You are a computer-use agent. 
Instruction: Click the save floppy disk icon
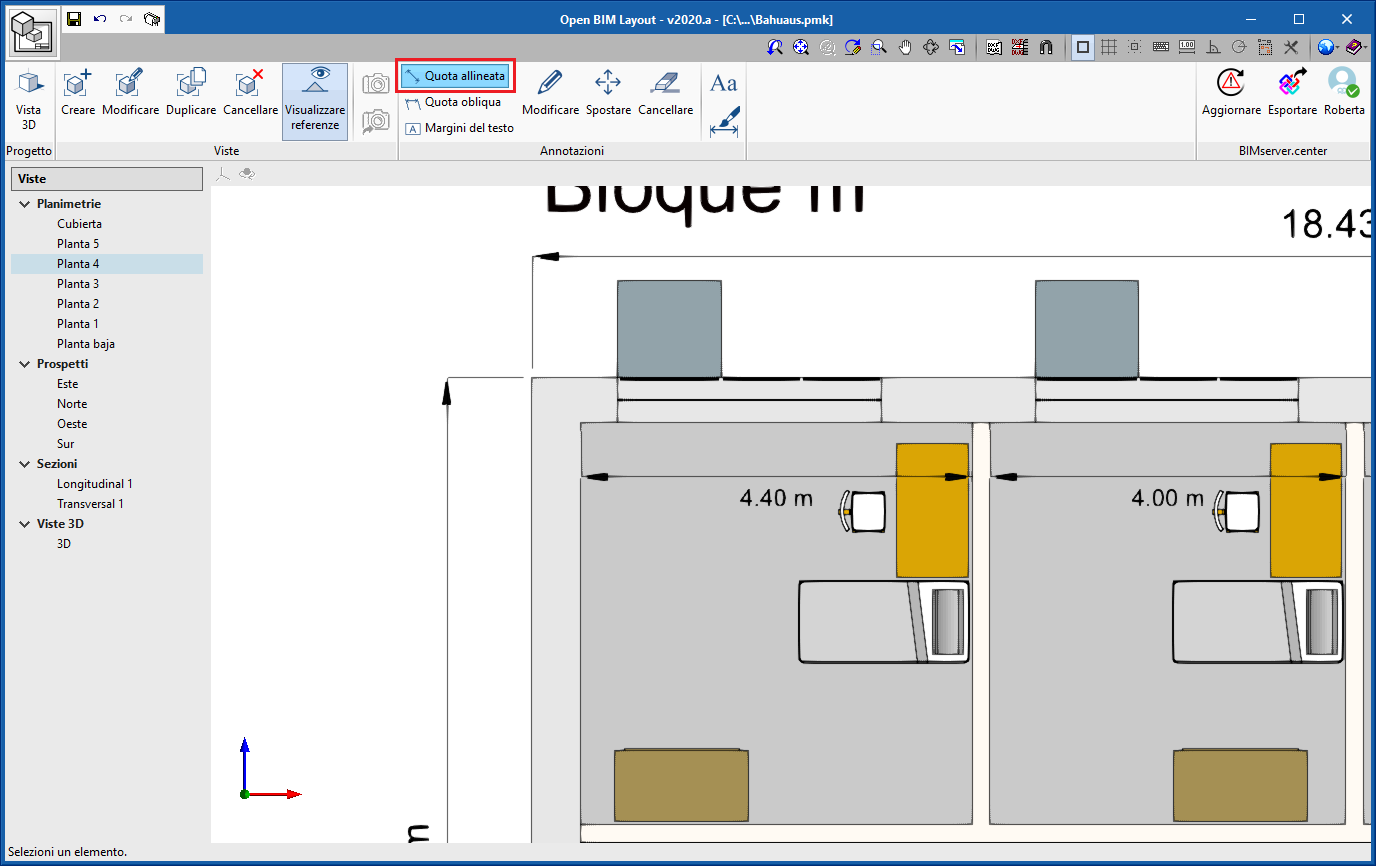73,18
